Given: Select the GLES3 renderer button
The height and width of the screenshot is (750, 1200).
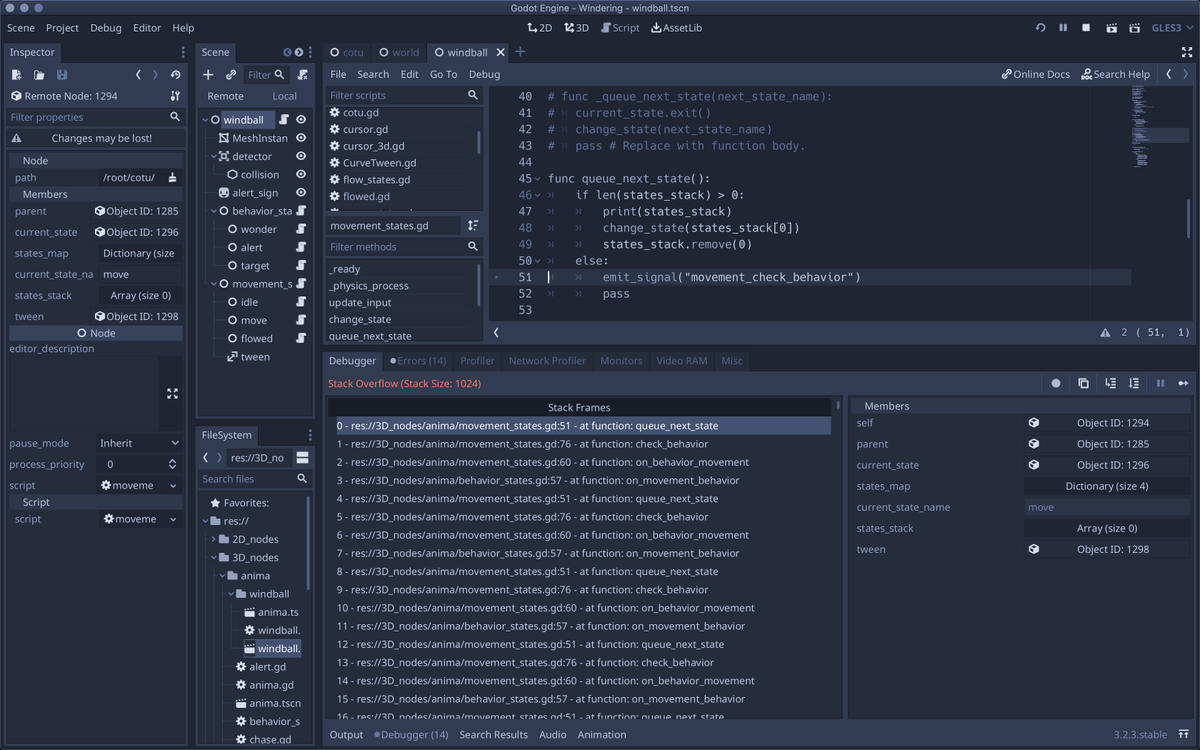Looking at the screenshot, I should [1171, 28].
